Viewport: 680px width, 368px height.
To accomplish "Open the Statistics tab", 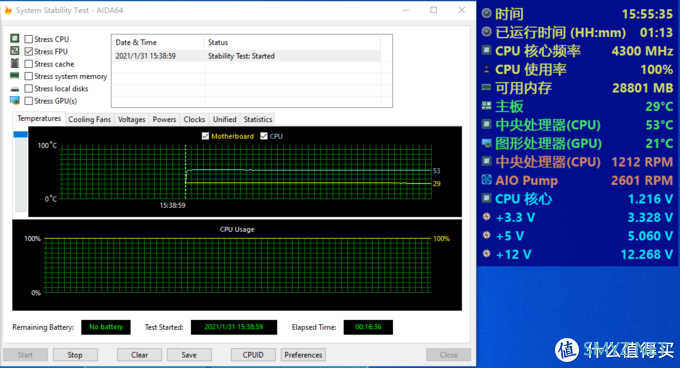I will tap(258, 119).
